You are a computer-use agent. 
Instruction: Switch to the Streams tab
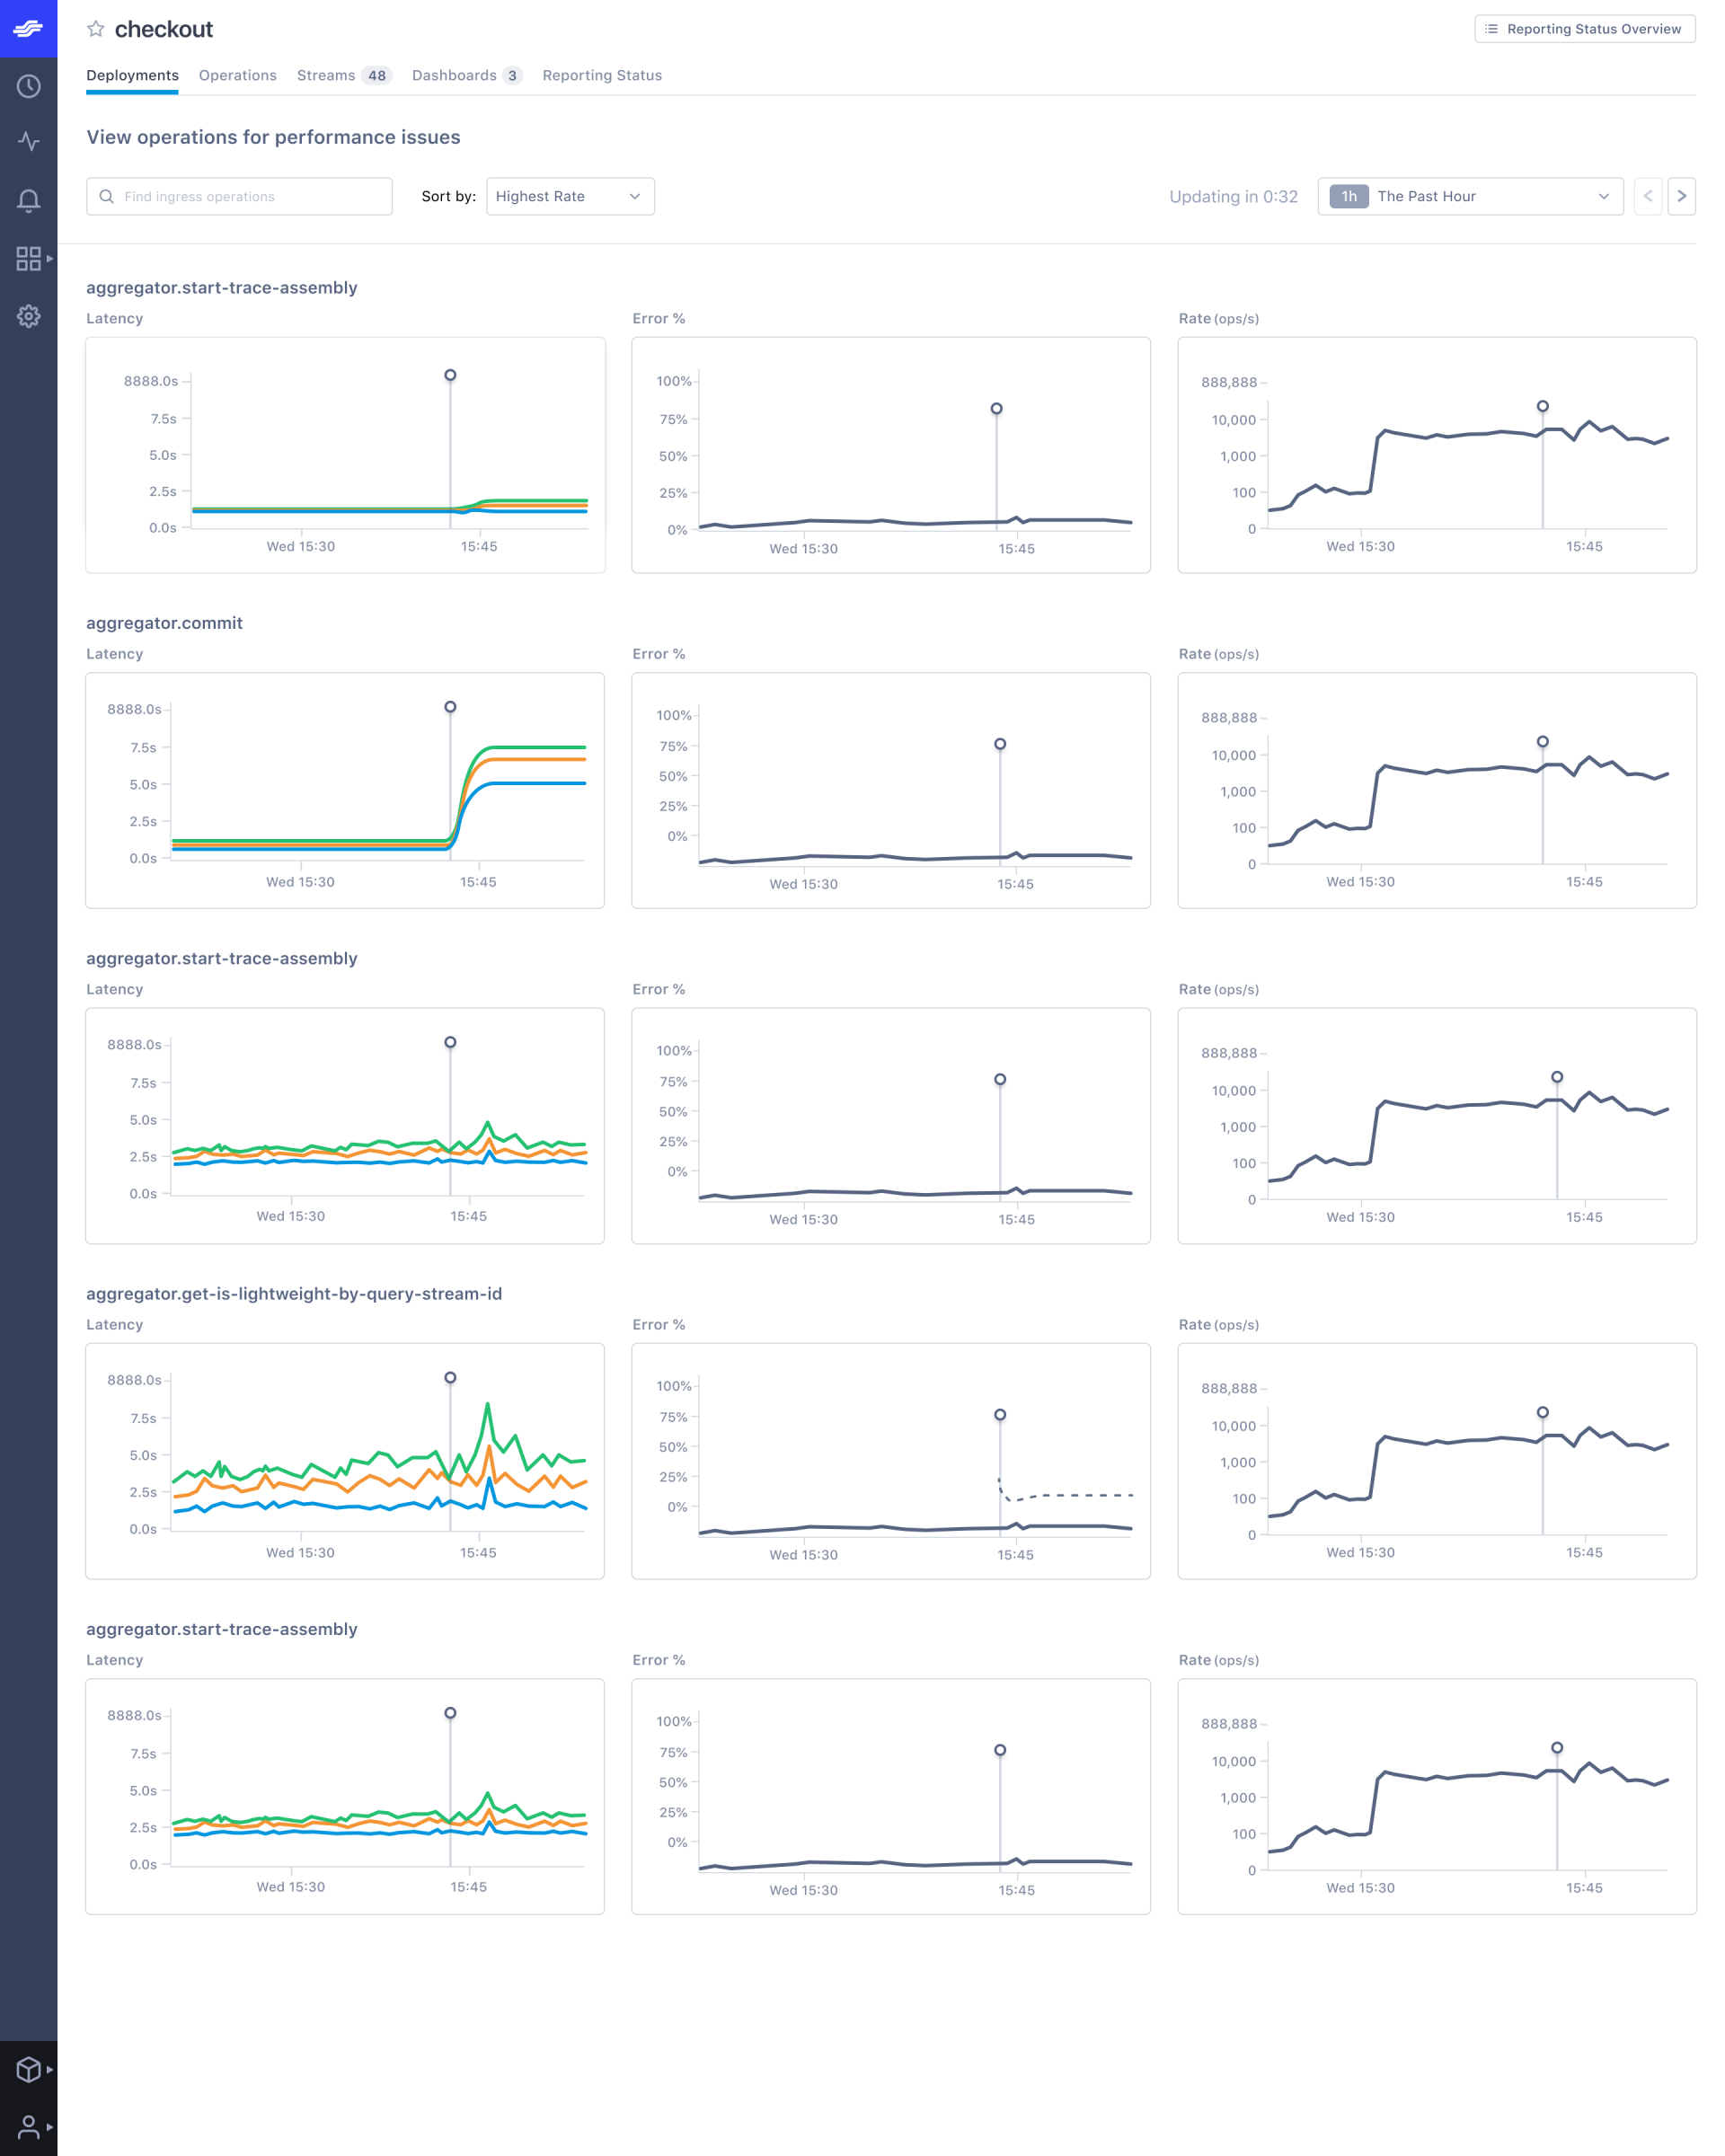343,75
